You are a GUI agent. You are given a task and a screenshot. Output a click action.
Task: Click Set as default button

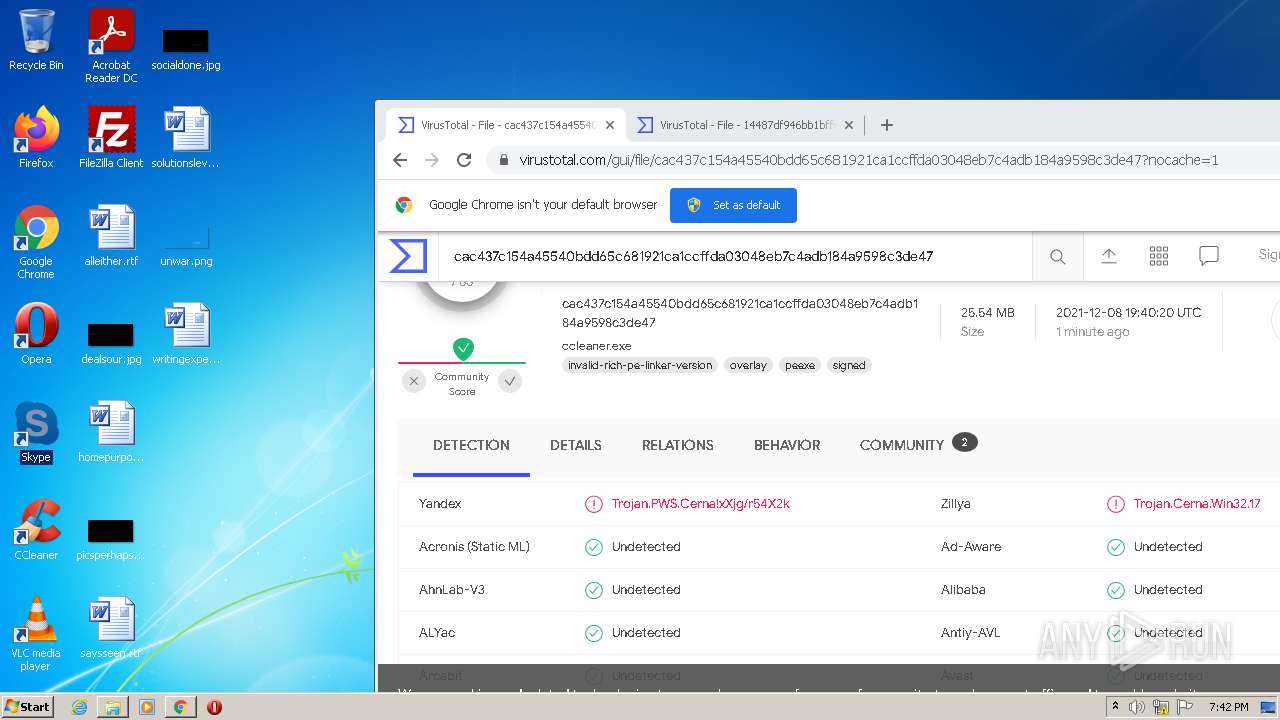733,205
